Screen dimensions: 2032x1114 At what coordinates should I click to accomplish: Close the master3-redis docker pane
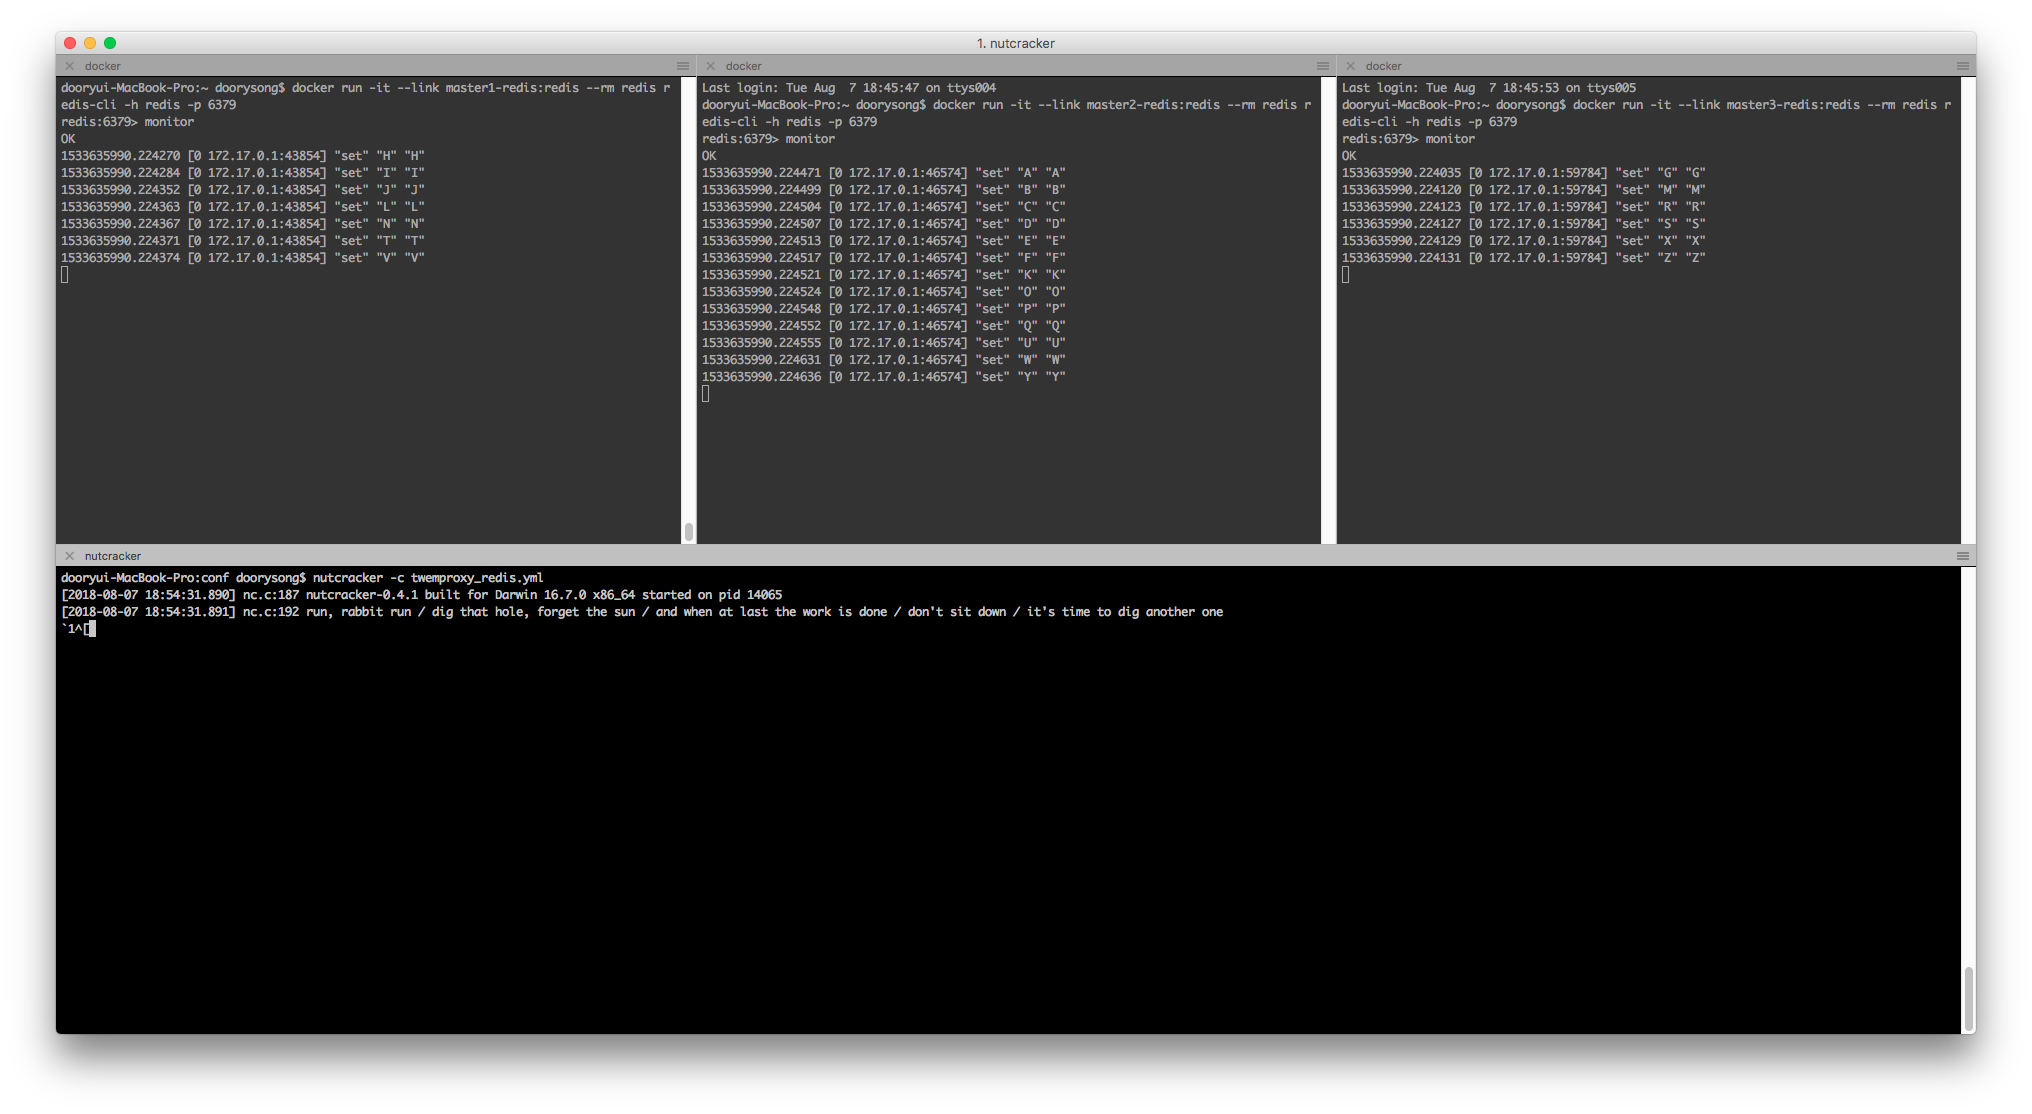click(x=1351, y=66)
